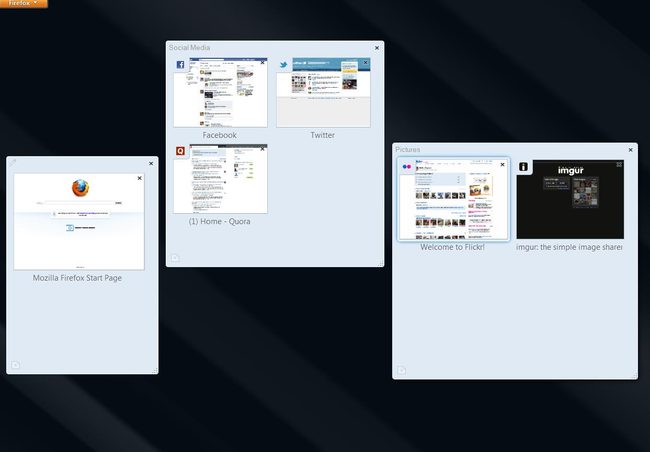Click the pencil icon on the unnamed group
Viewport: 650px width, 452px height.
pyautogui.click(x=13, y=163)
